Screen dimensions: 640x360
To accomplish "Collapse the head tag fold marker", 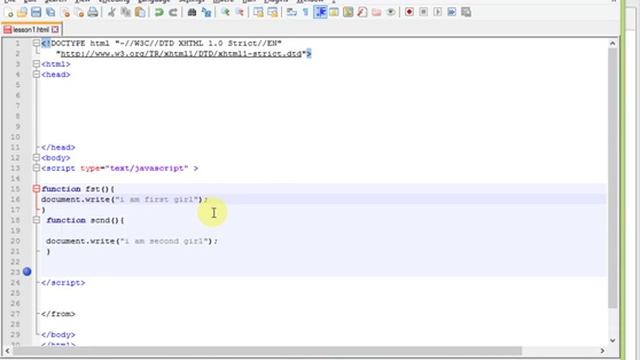I will [x=36, y=74].
